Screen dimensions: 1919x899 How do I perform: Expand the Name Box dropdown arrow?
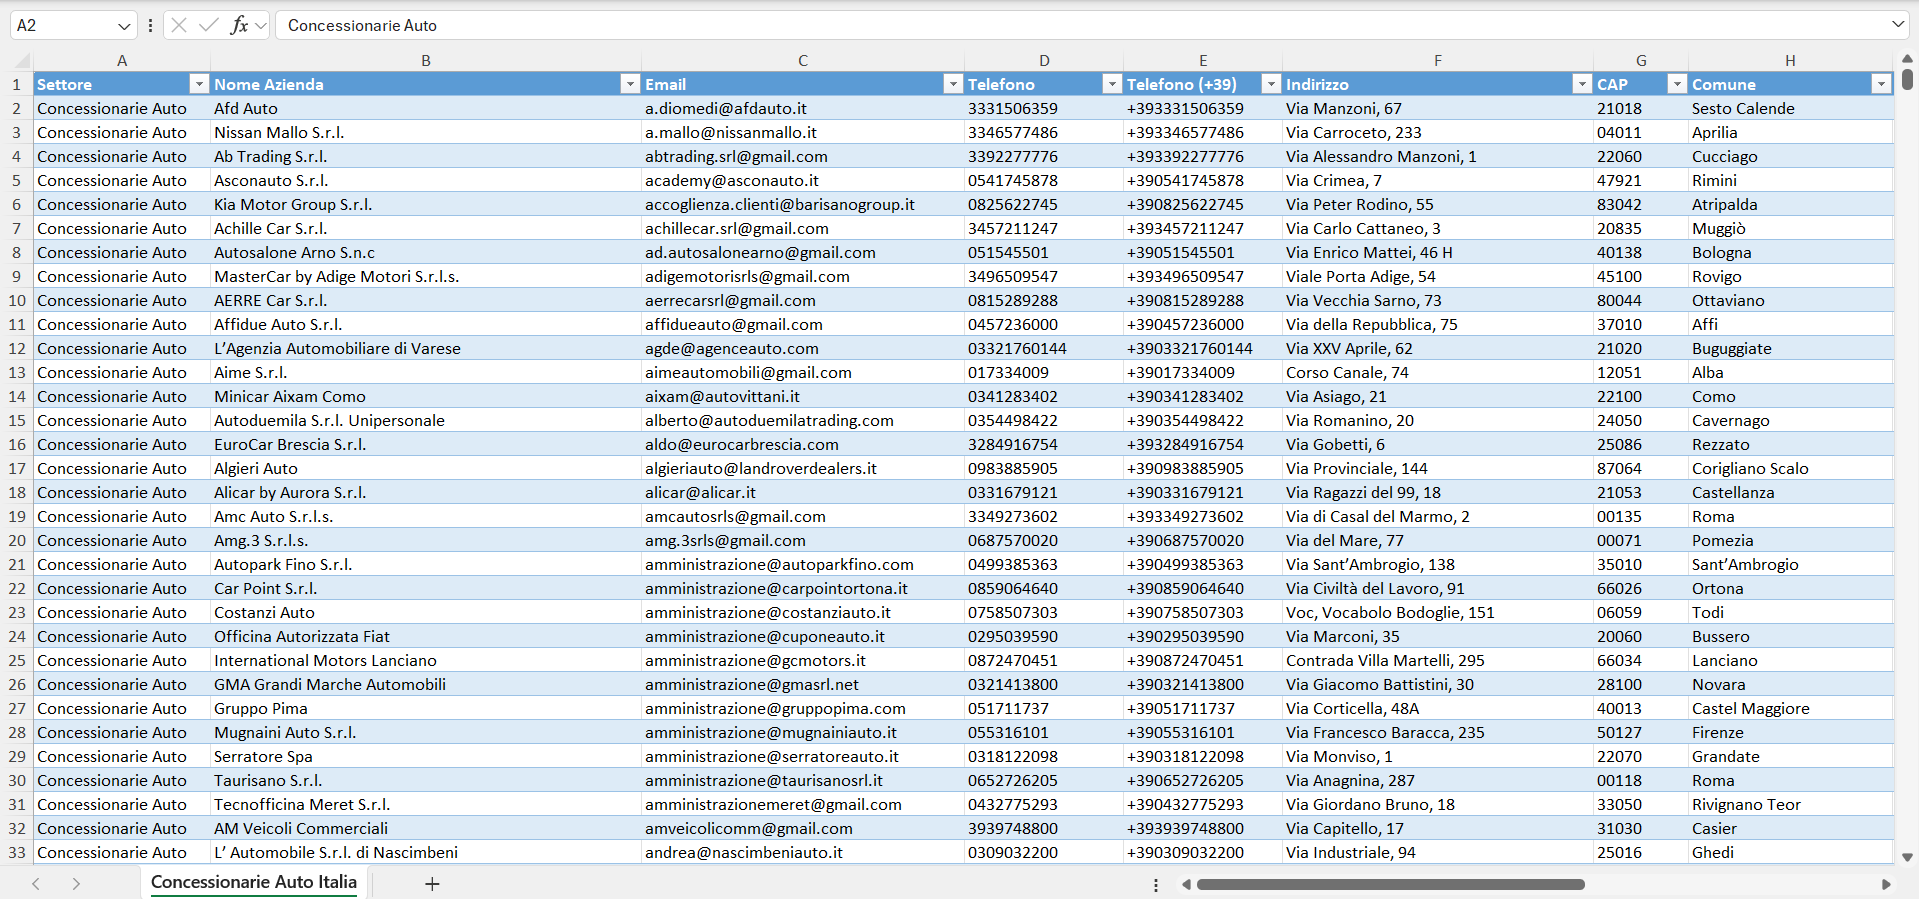[124, 25]
